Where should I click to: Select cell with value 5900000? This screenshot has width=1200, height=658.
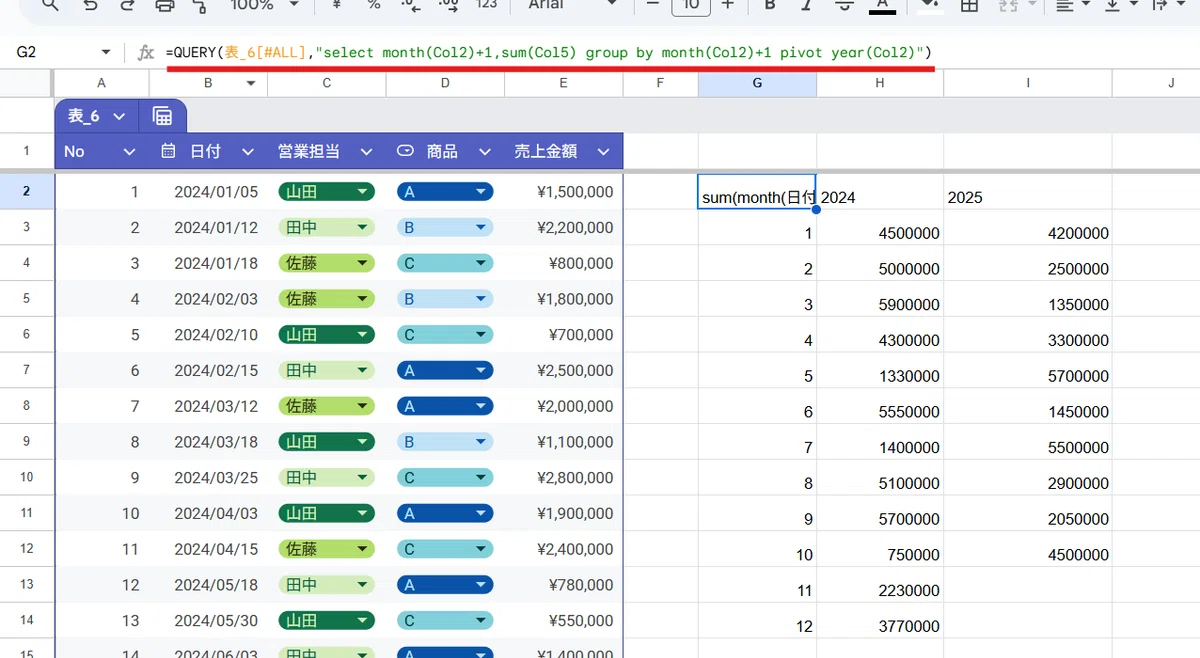[x=880, y=299]
